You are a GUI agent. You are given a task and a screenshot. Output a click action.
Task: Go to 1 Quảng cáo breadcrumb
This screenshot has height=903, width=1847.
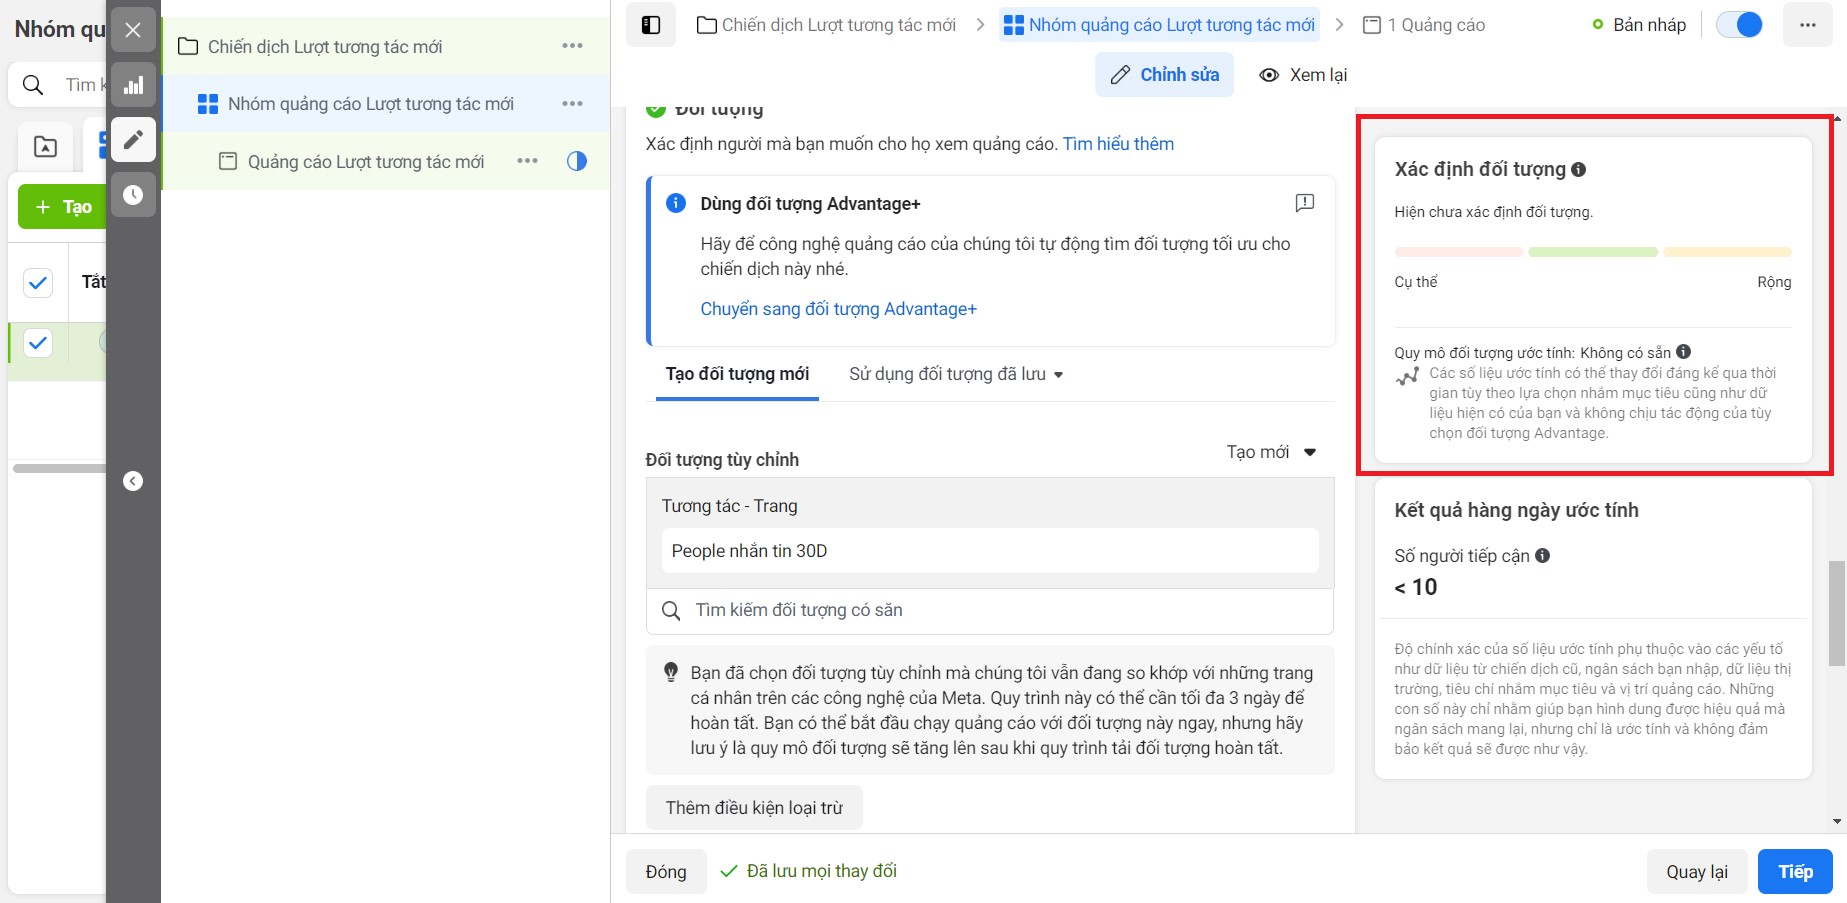click(1424, 25)
